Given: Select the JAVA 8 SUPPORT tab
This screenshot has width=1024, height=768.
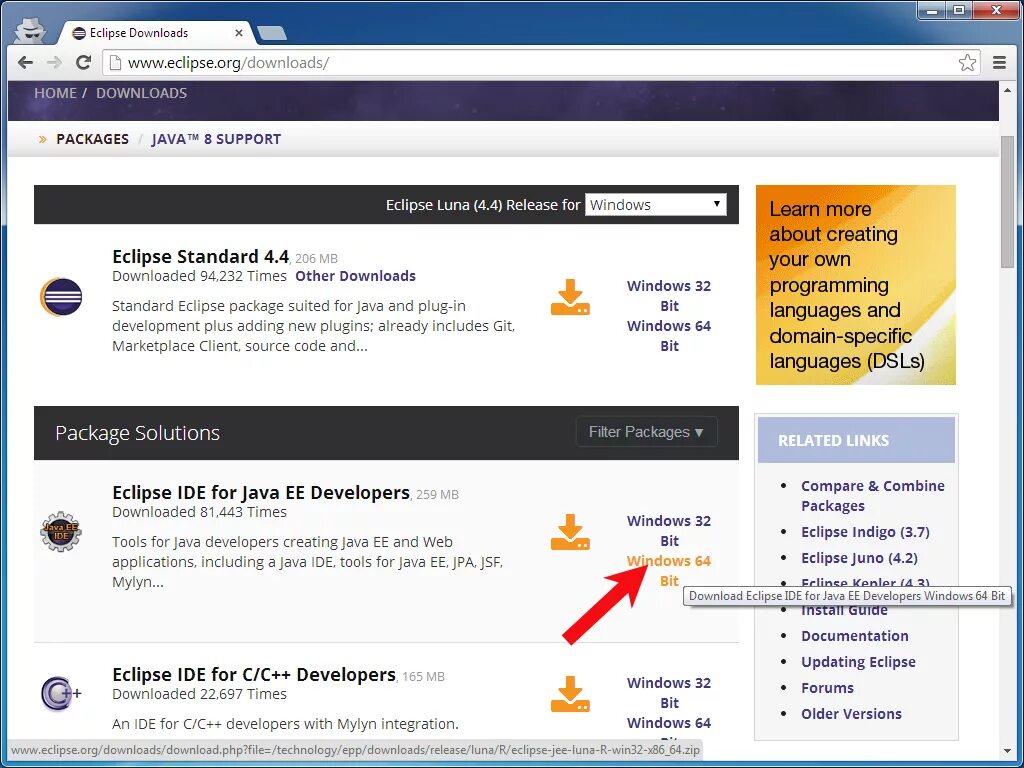Looking at the screenshot, I should (216, 139).
